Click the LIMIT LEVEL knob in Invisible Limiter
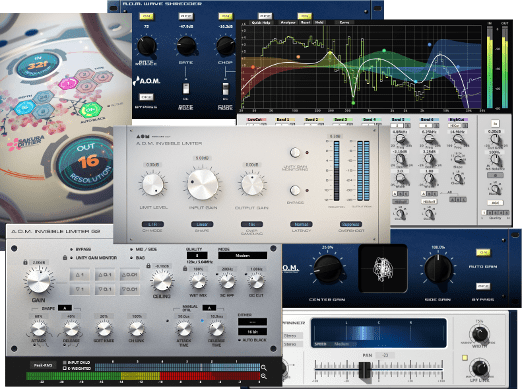 pyautogui.click(x=153, y=184)
